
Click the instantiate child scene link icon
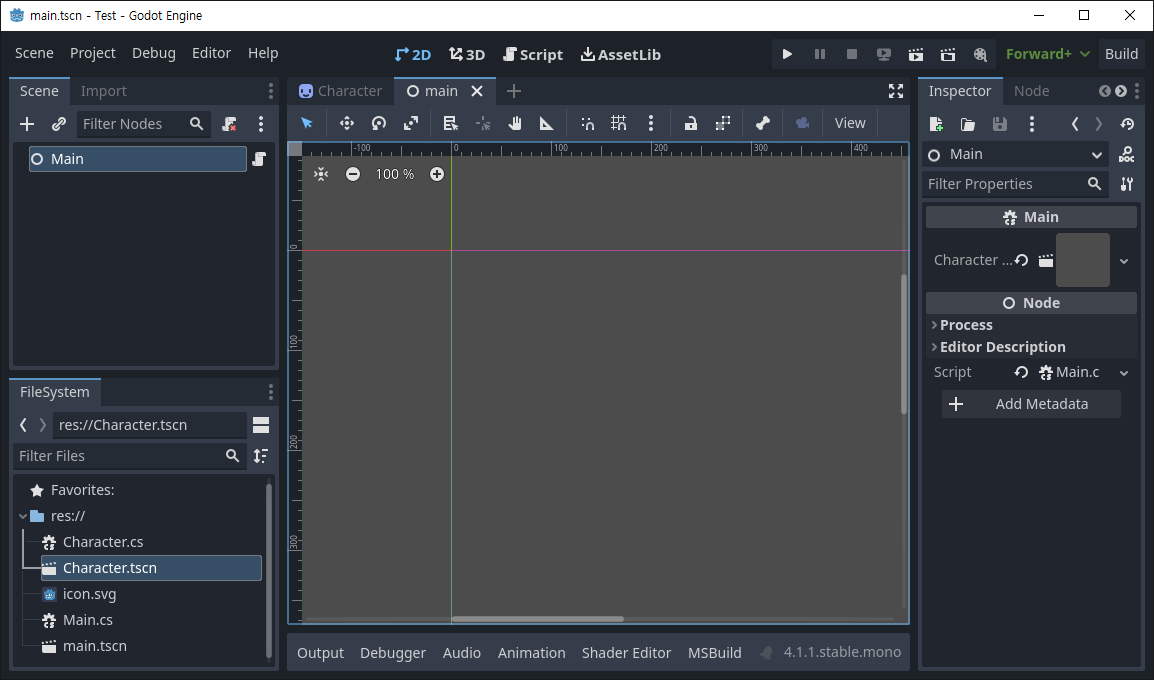[59, 124]
